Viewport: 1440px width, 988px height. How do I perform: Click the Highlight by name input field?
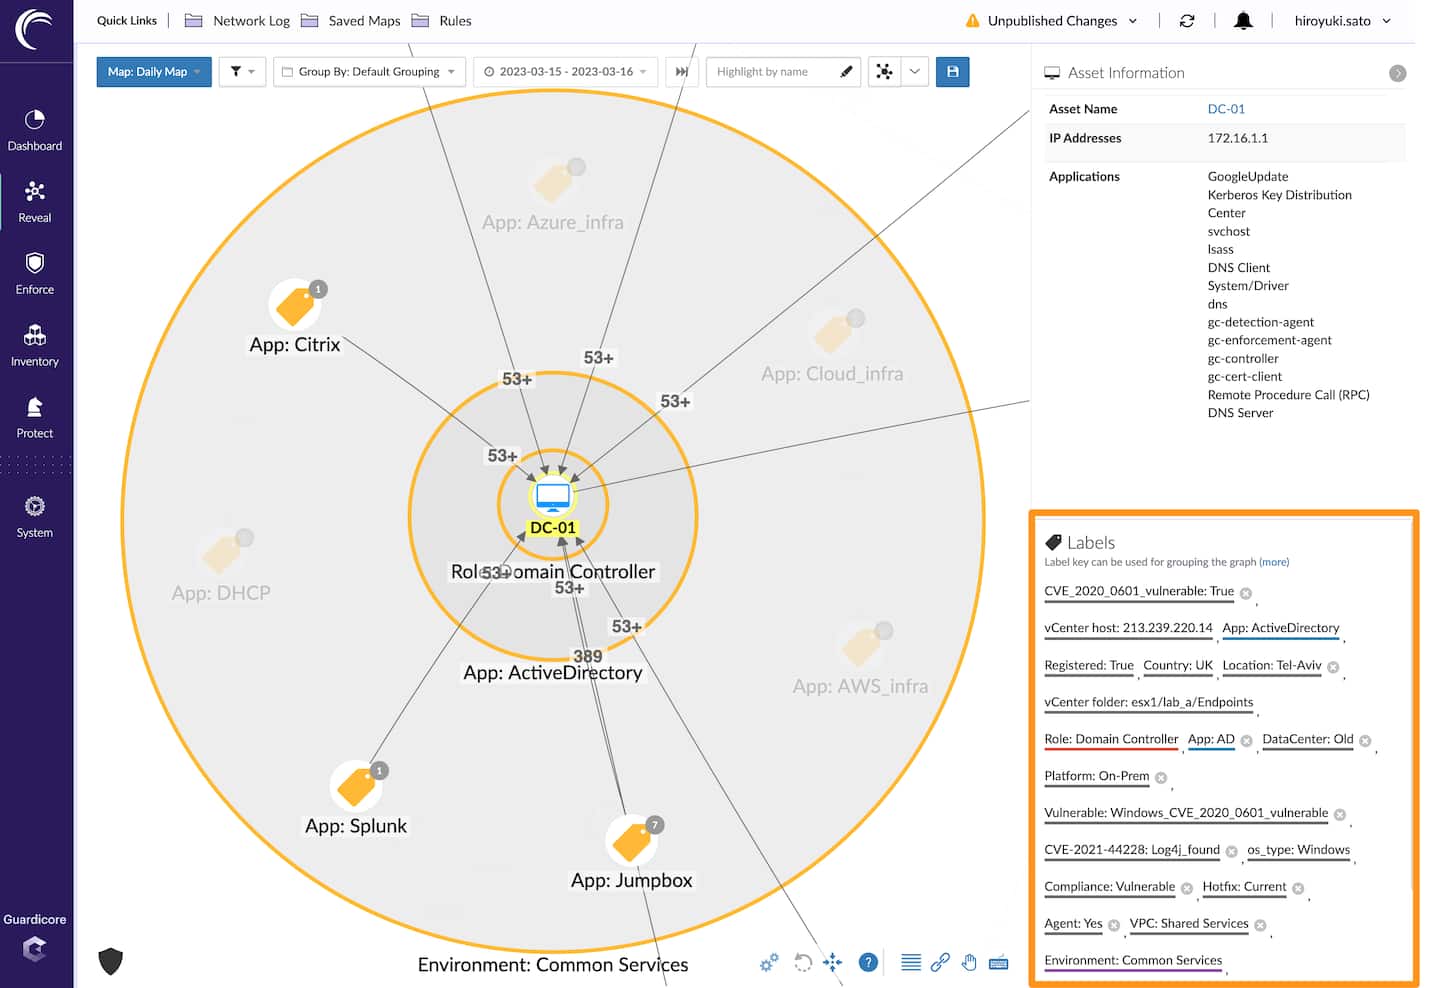click(x=772, y=72)
